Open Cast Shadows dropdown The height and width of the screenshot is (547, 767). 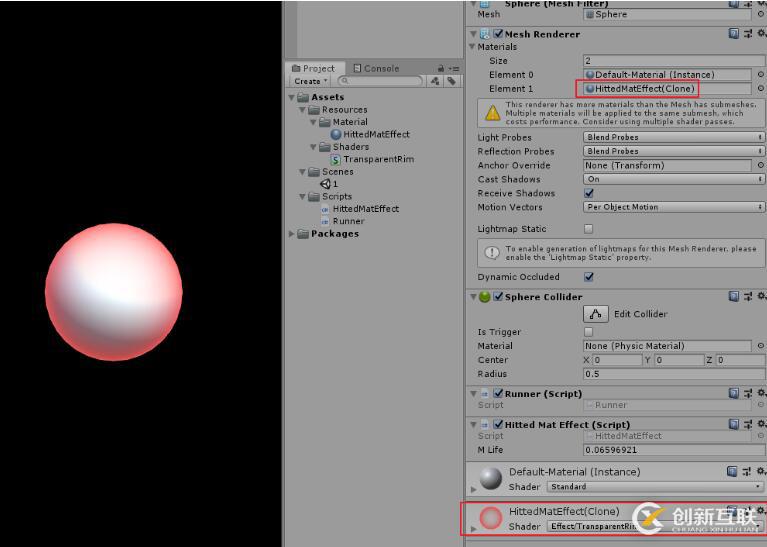[x=674, y=179]
